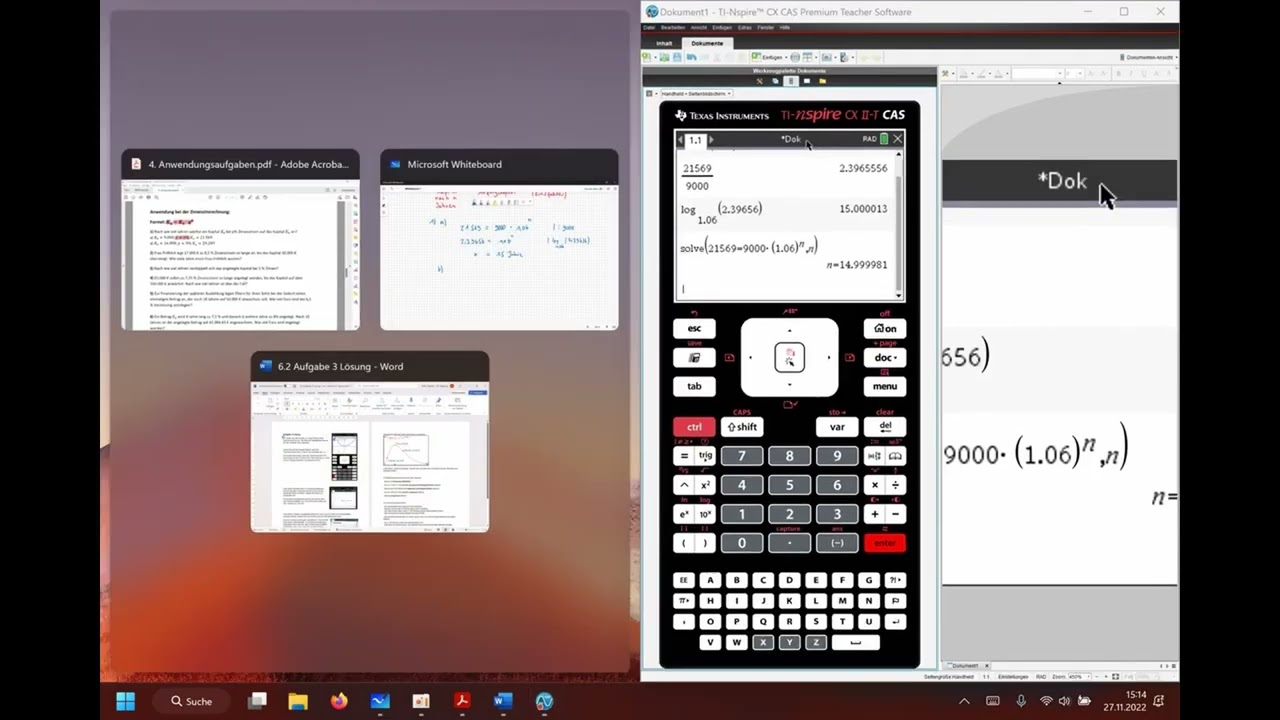Image resolution: width=1280 pixels, height=720 pixels.
Task: Open the volume control in system tray
Action: coord(1064,701)
